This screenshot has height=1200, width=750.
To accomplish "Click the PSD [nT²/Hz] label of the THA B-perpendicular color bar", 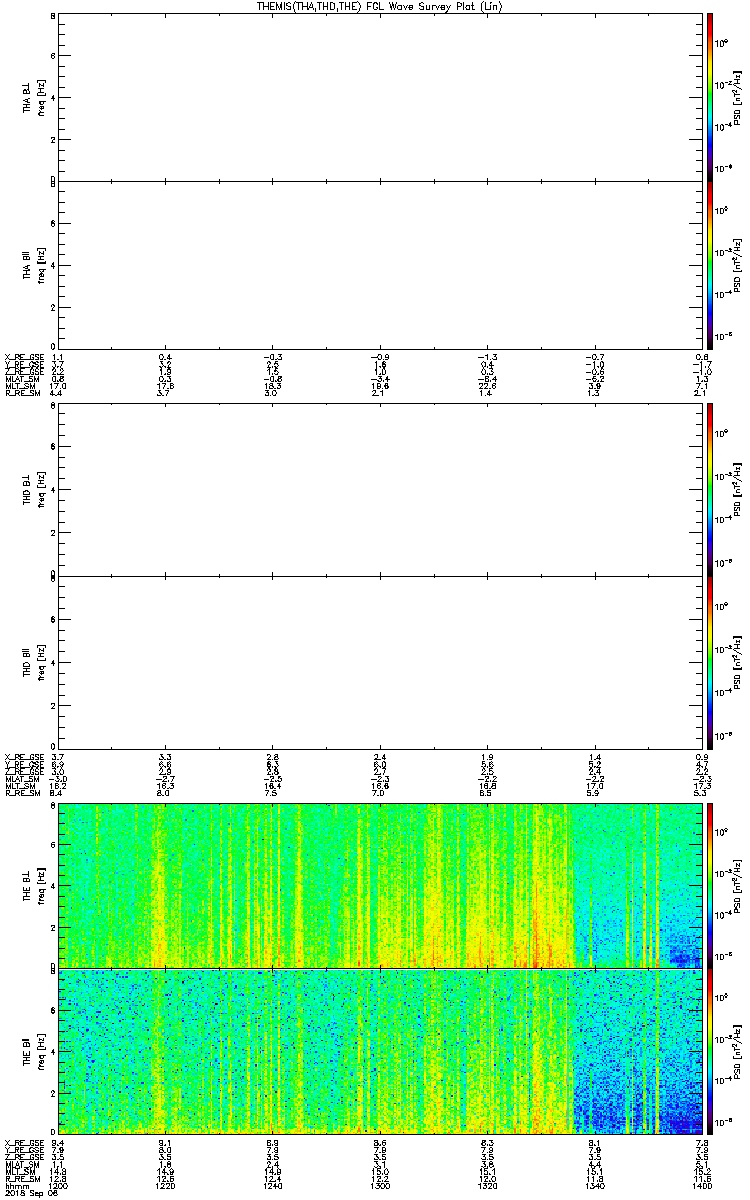I will 737,97.
